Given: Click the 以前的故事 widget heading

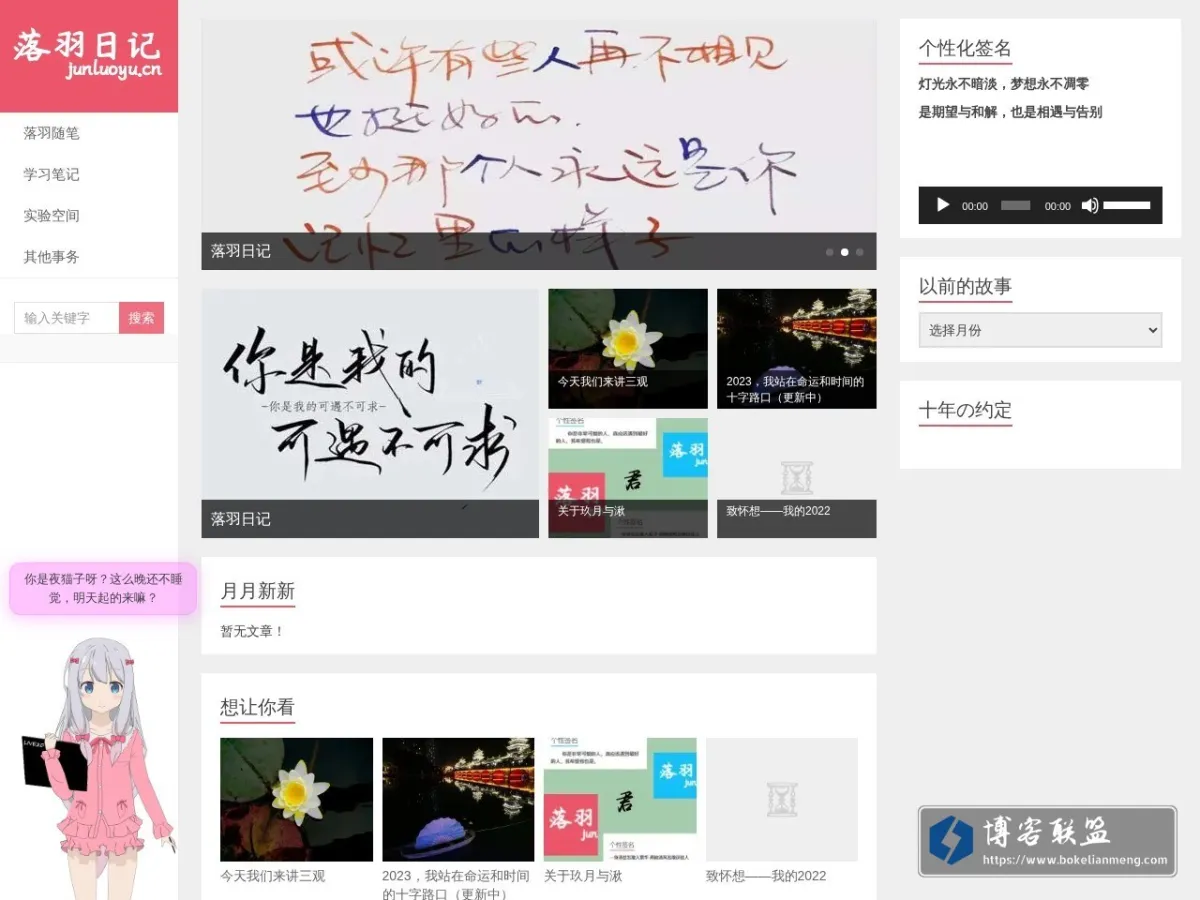Looking at the screenshot, I should pos(965,286).
